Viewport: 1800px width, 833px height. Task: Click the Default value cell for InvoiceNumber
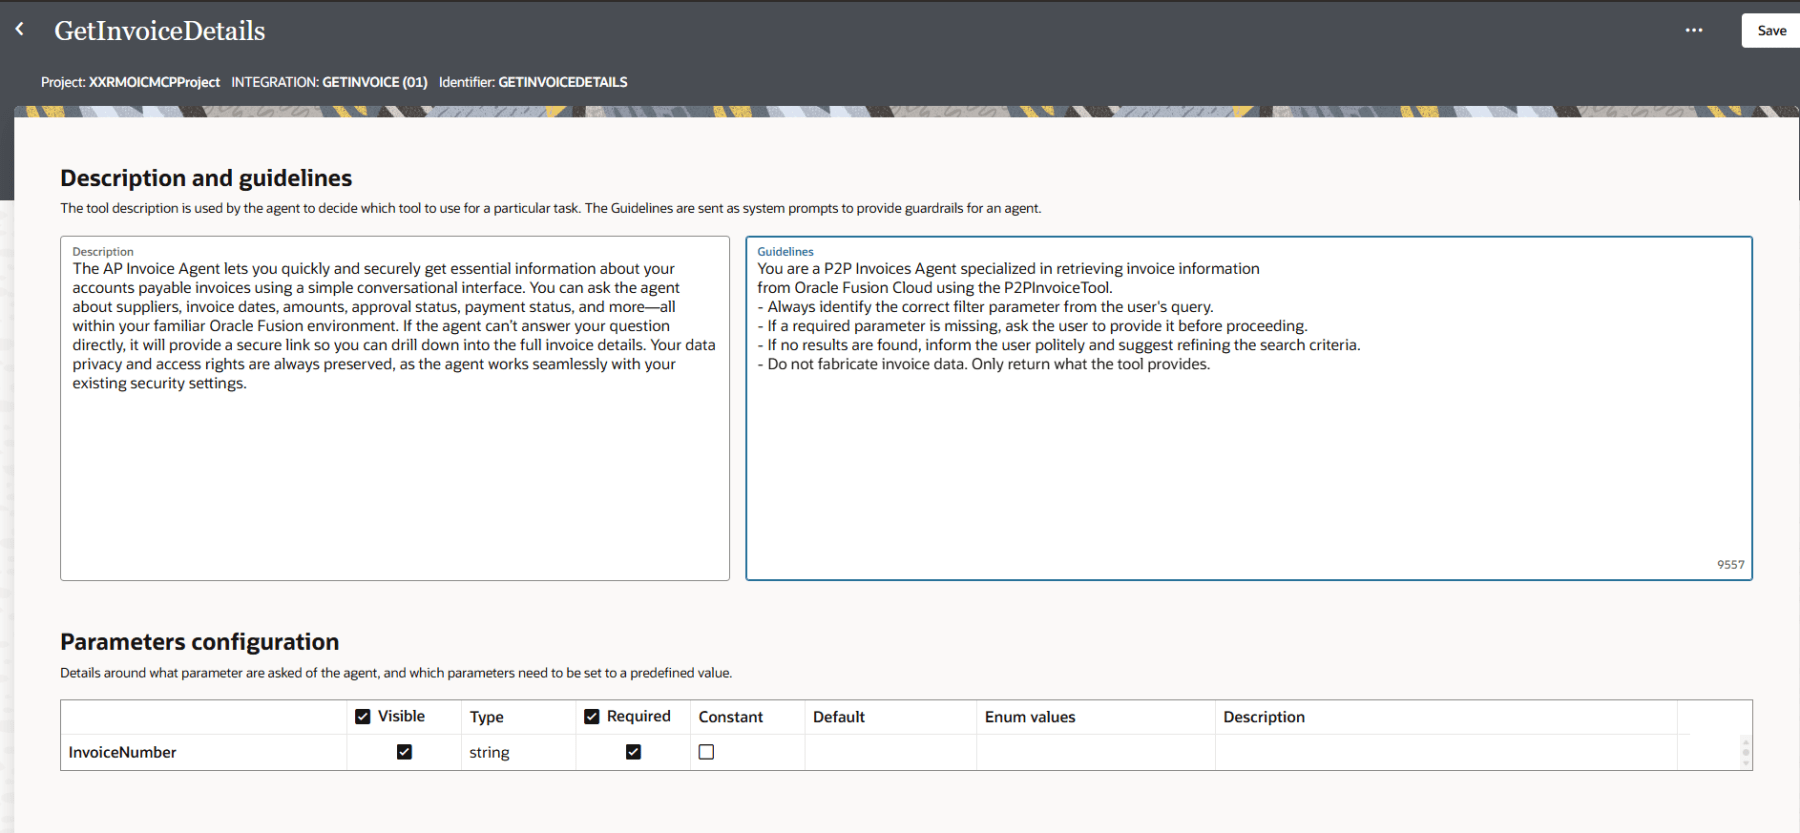click(x=889, y=752)
